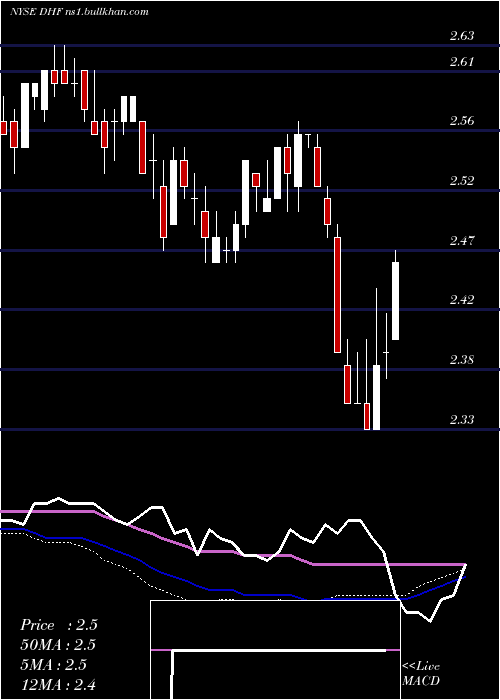Click the 2.47 price level label

462,241
